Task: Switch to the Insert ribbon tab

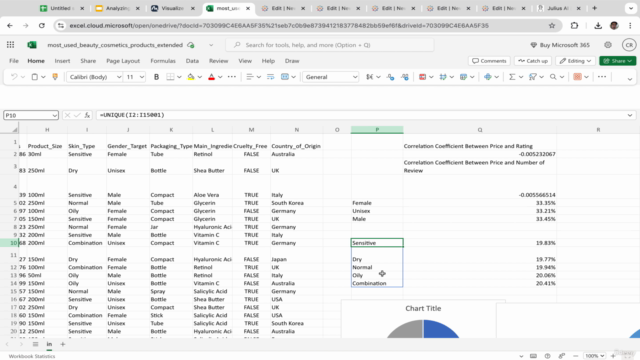Action: click(x=62, y=61)
